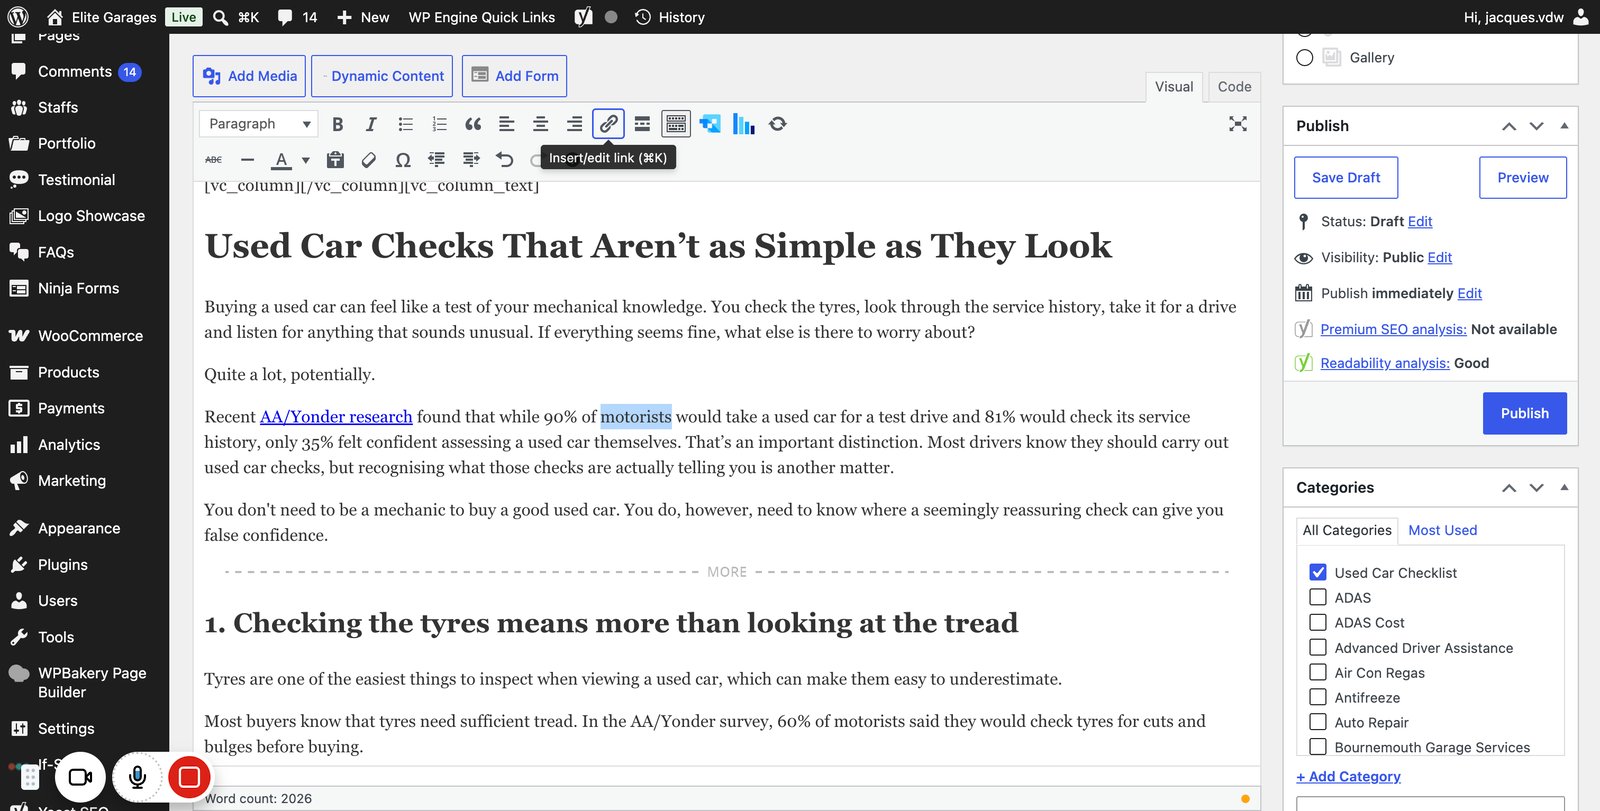
Task: Enable the Air Con Regas category
Action: [1318, 672]
